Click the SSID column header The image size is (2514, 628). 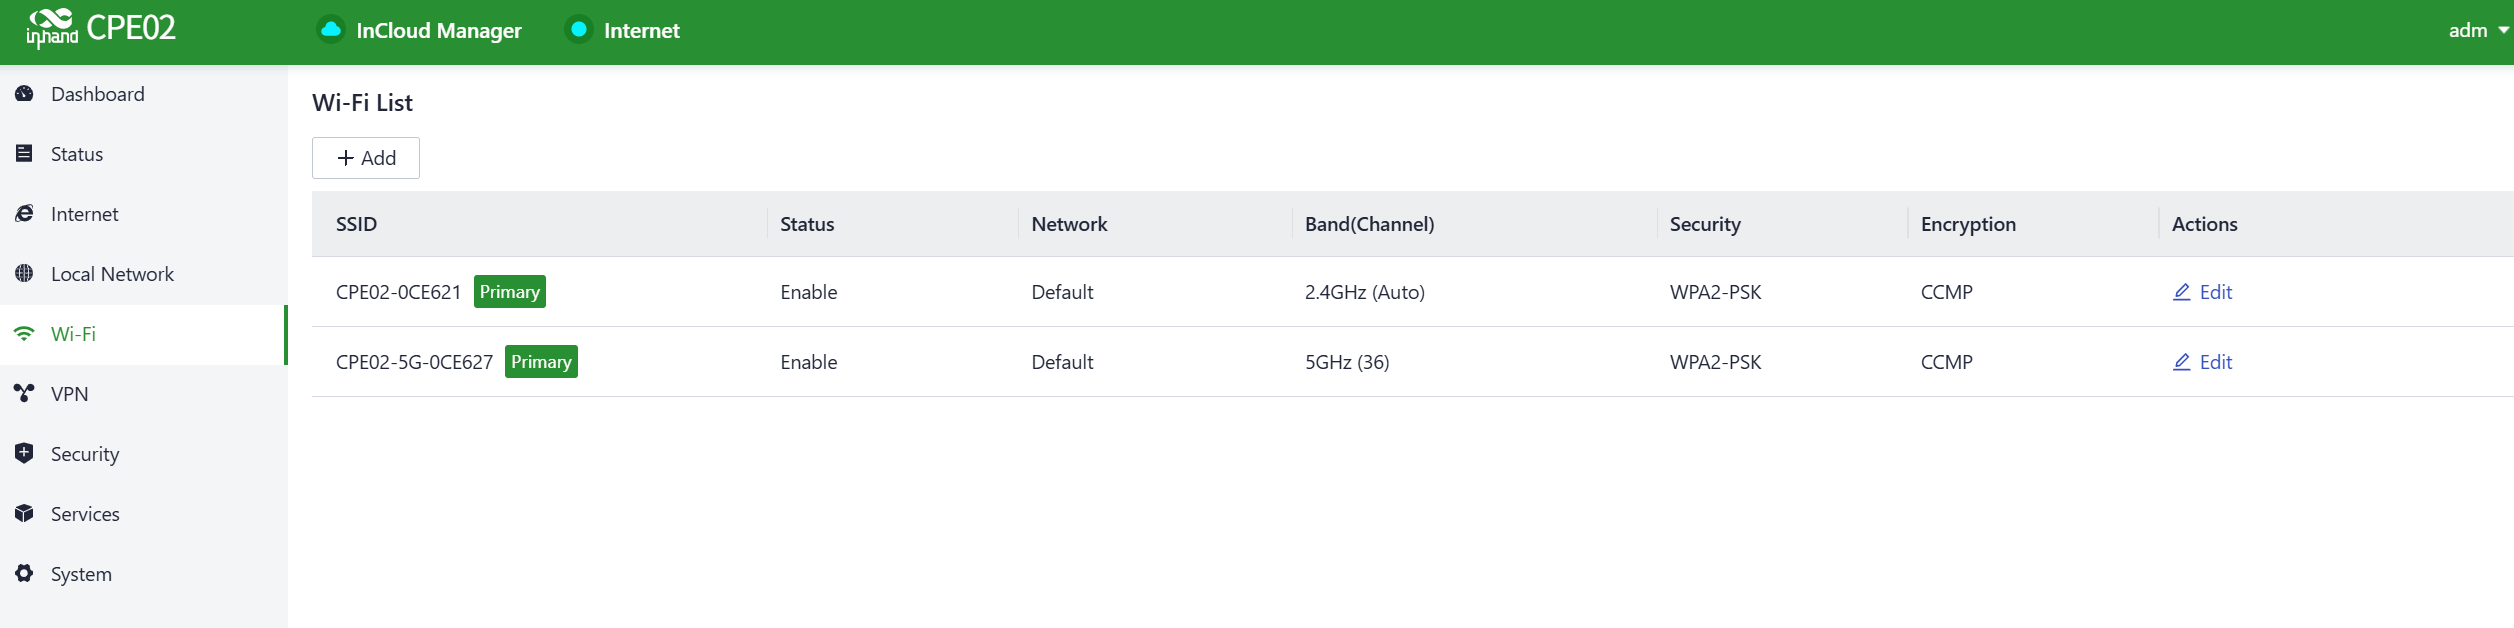coord(356,224)
